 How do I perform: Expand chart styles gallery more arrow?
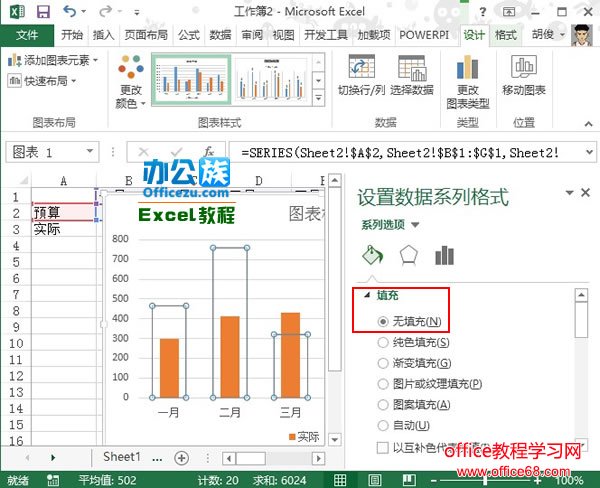(x=318, y=99)
